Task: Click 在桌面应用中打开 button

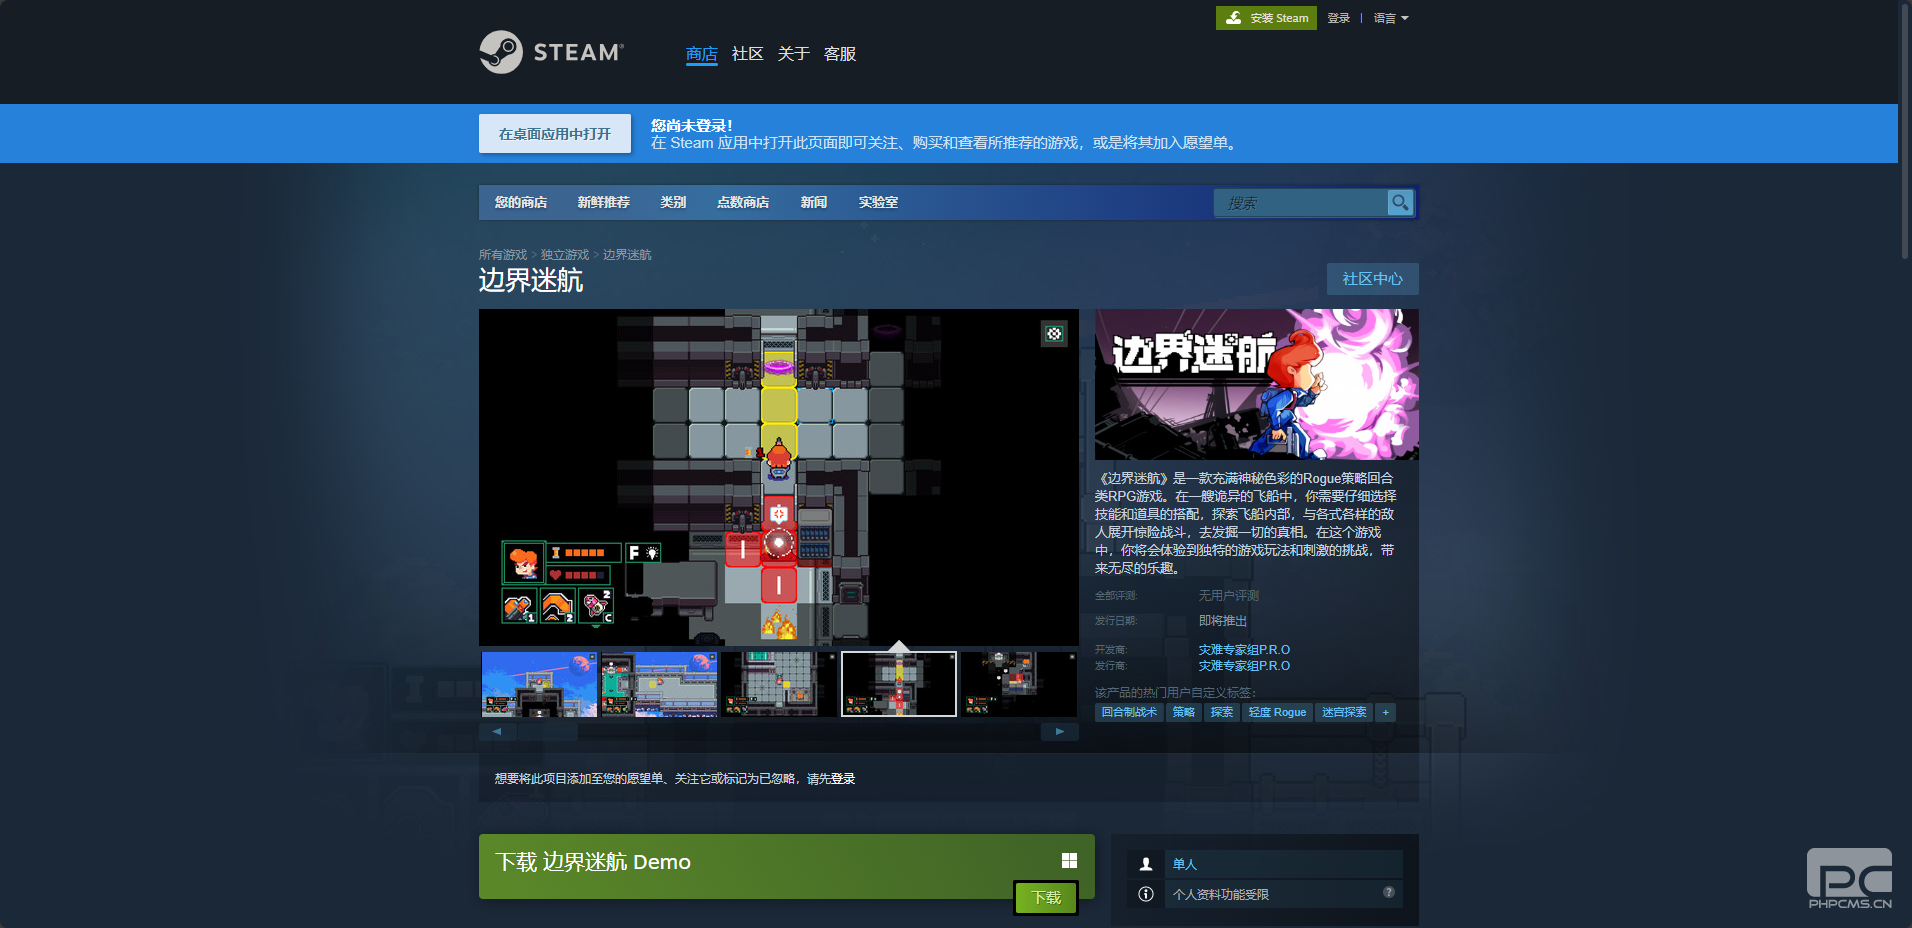Action: click(x=555, y=134)
